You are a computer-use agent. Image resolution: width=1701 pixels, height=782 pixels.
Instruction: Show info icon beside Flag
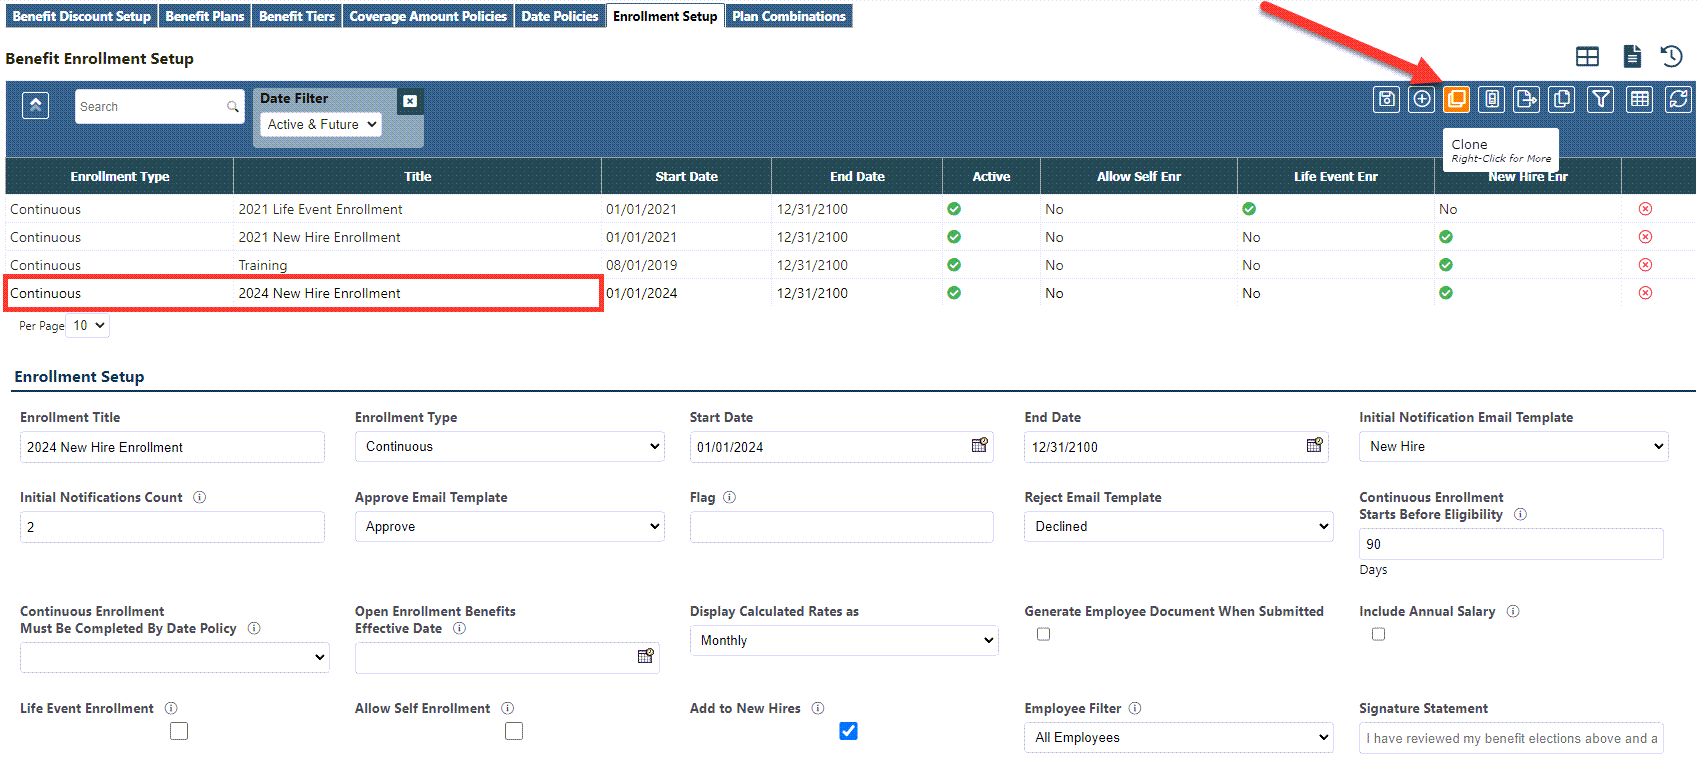729,497
